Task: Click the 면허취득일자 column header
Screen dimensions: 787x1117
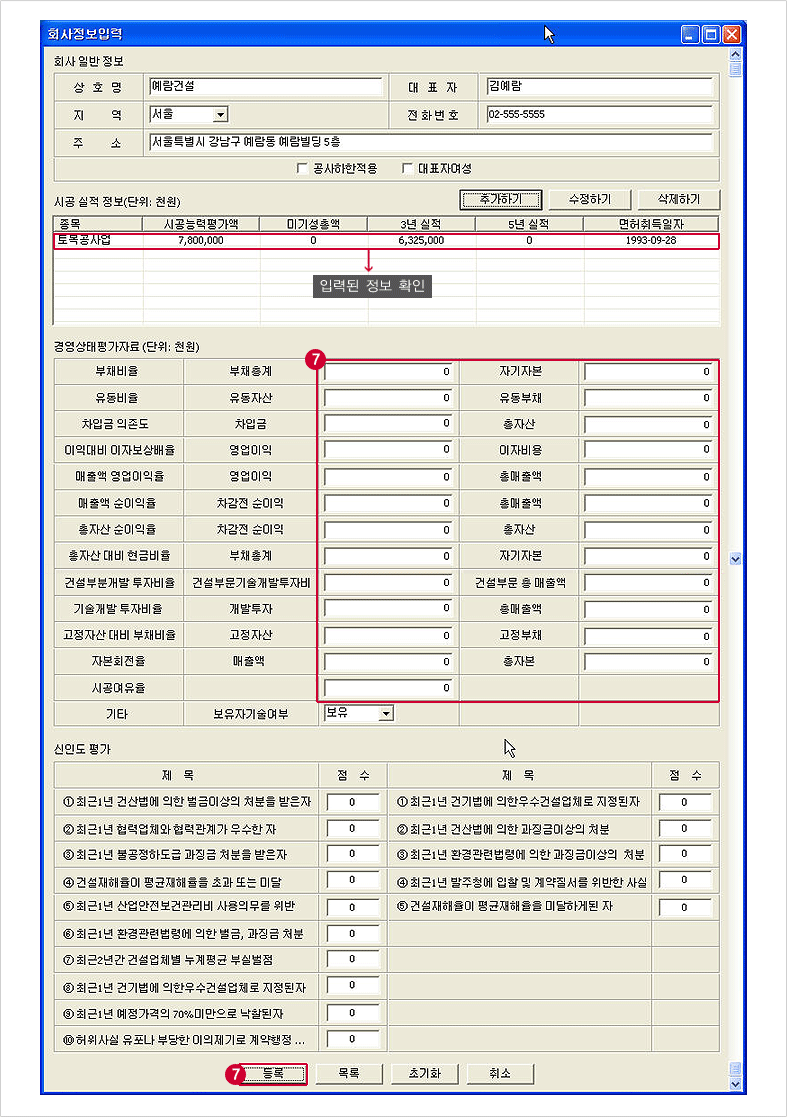Action: (x=651, y=224)
